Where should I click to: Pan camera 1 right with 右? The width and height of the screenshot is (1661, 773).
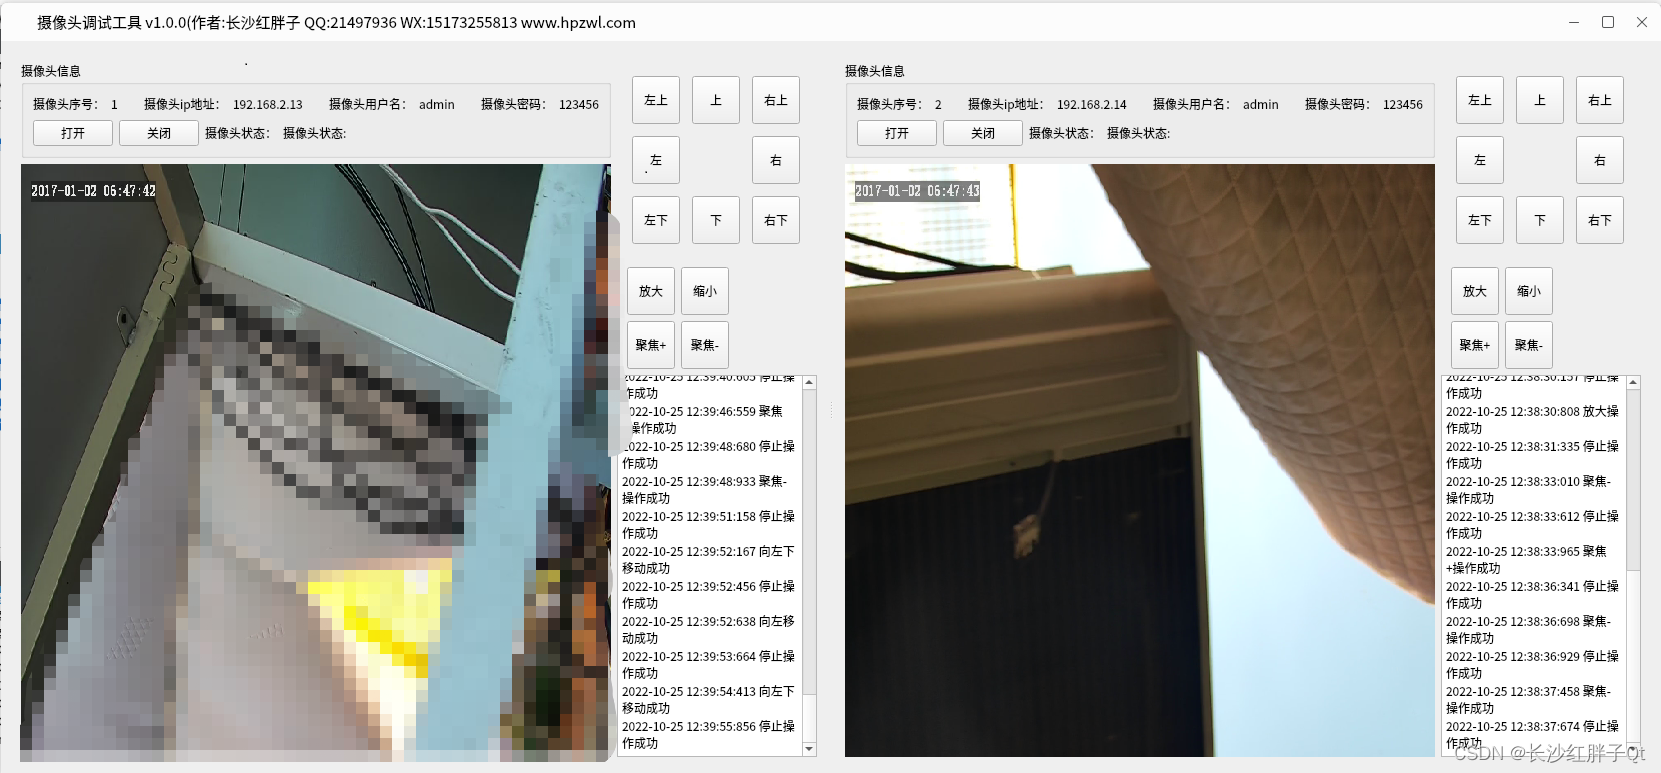tap(776, 160)
